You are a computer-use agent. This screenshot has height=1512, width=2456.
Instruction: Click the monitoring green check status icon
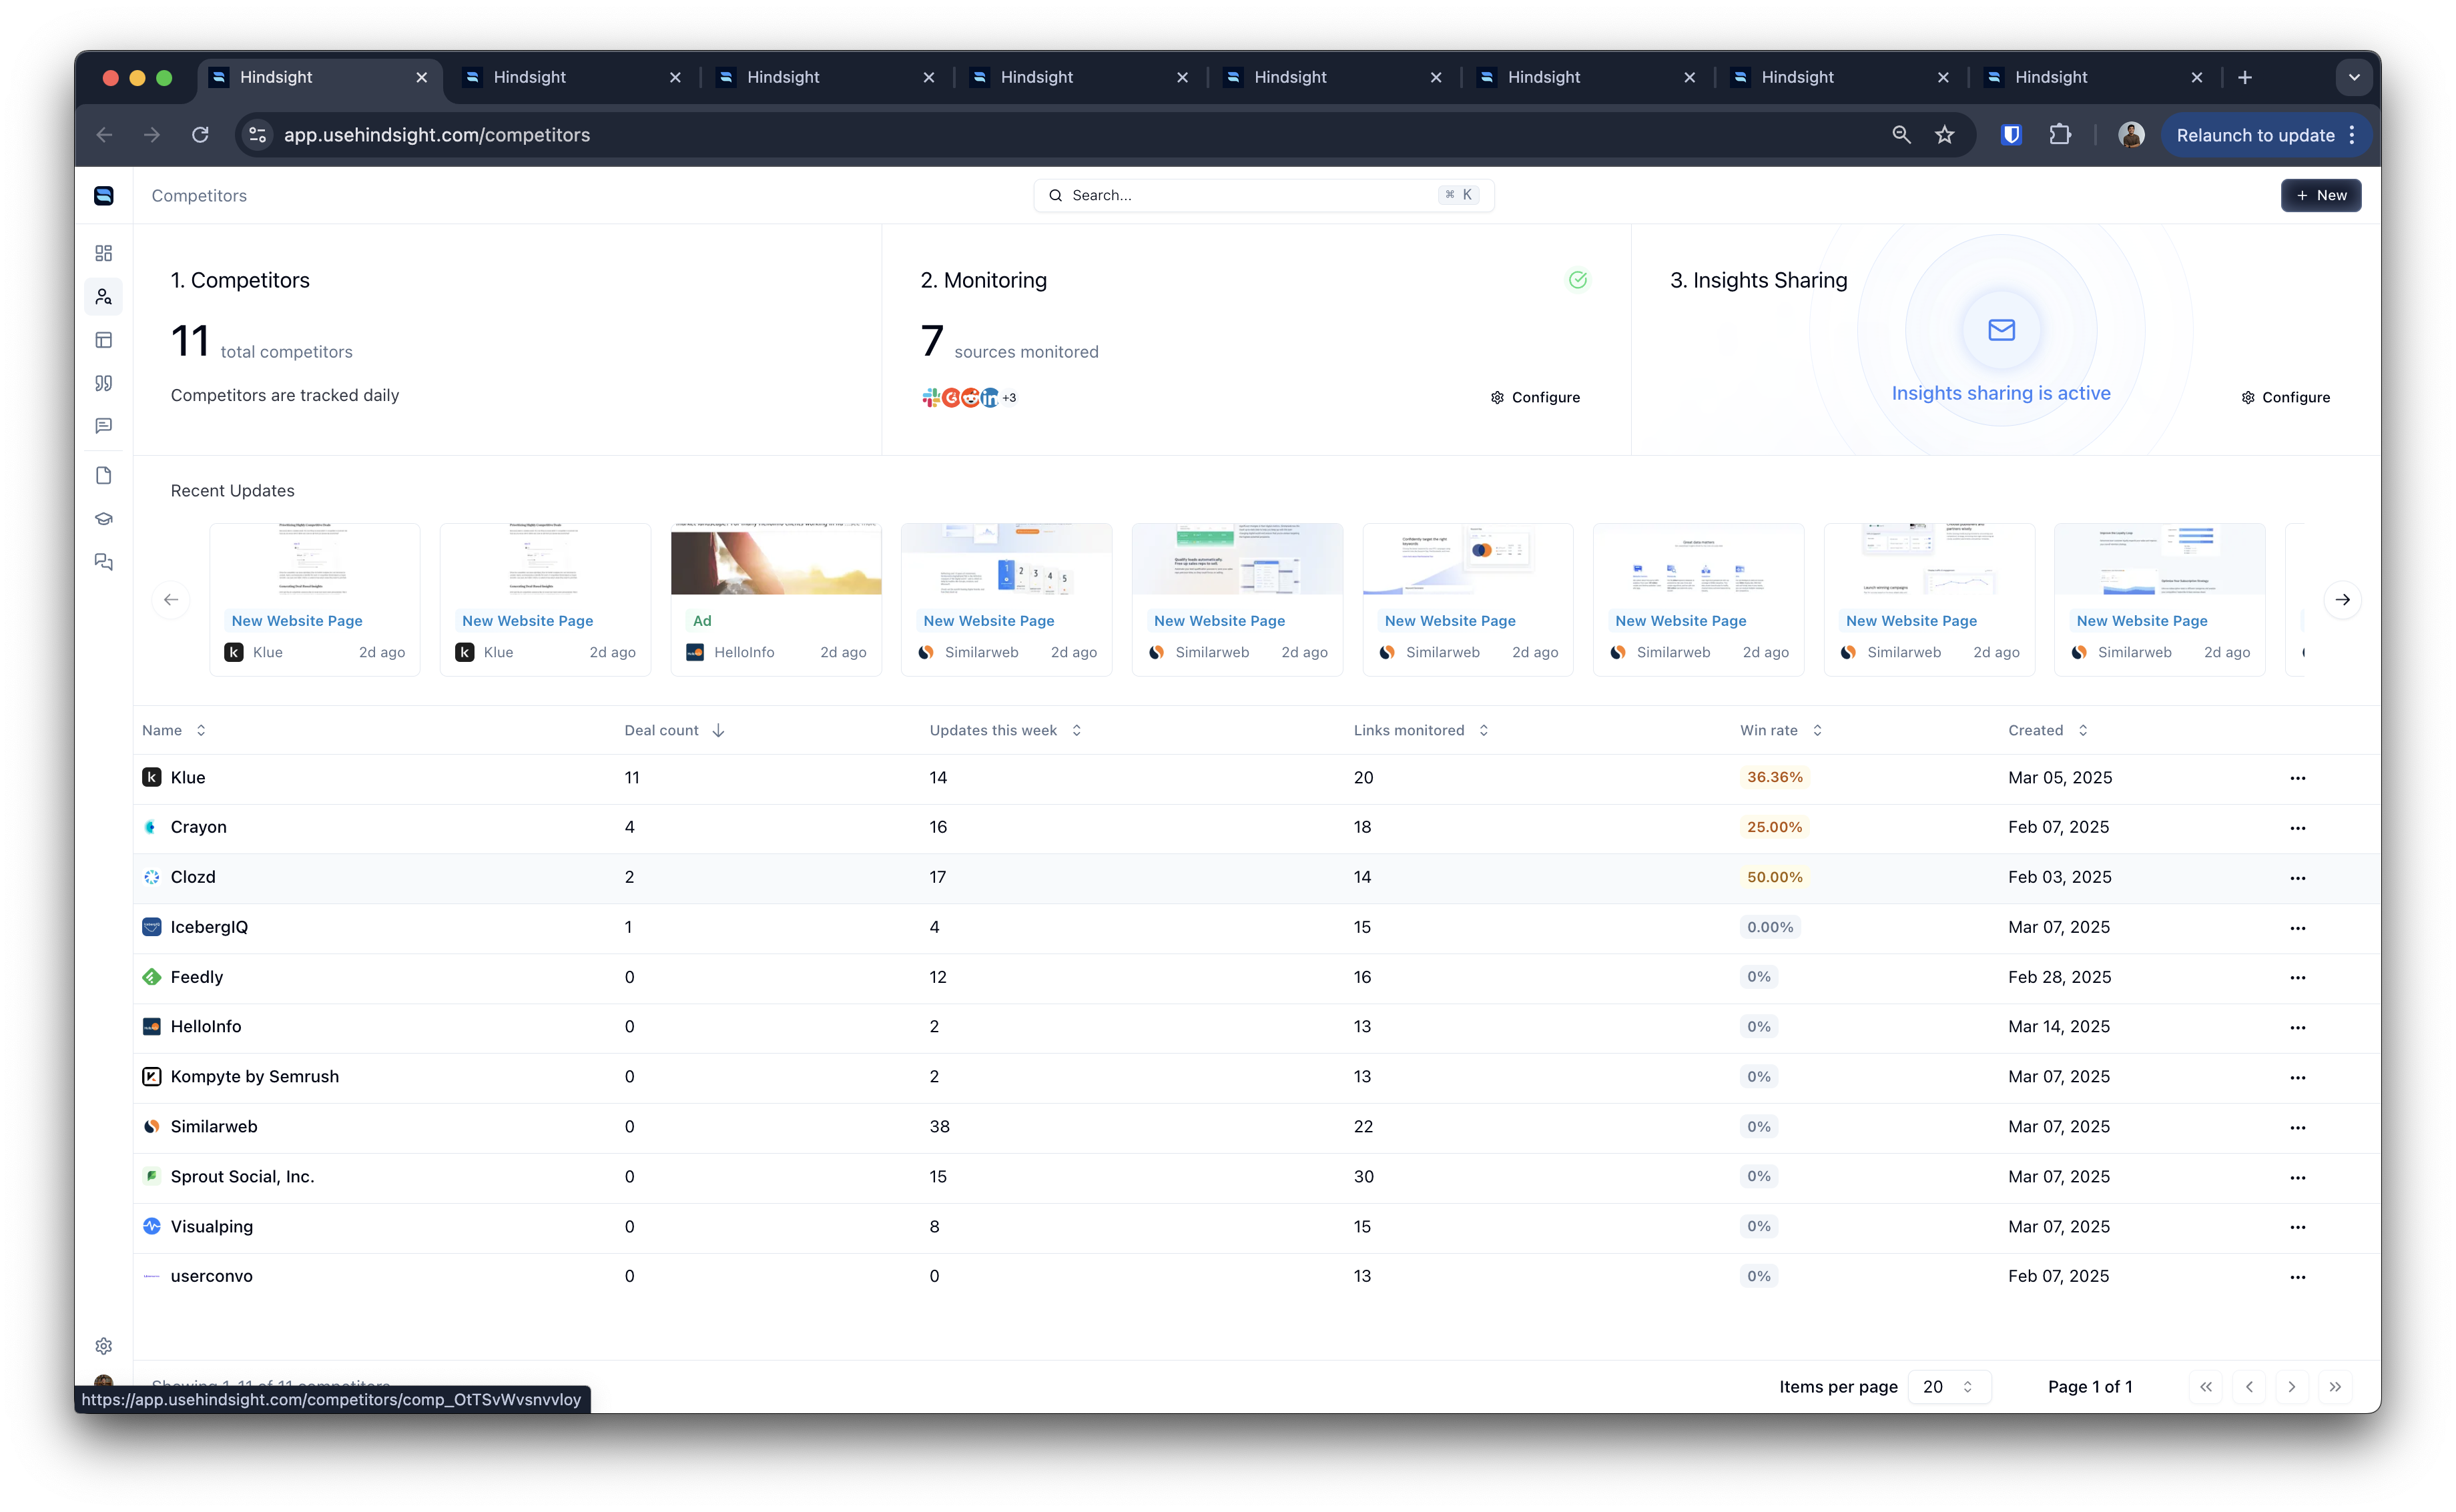tap(1578, 280)
